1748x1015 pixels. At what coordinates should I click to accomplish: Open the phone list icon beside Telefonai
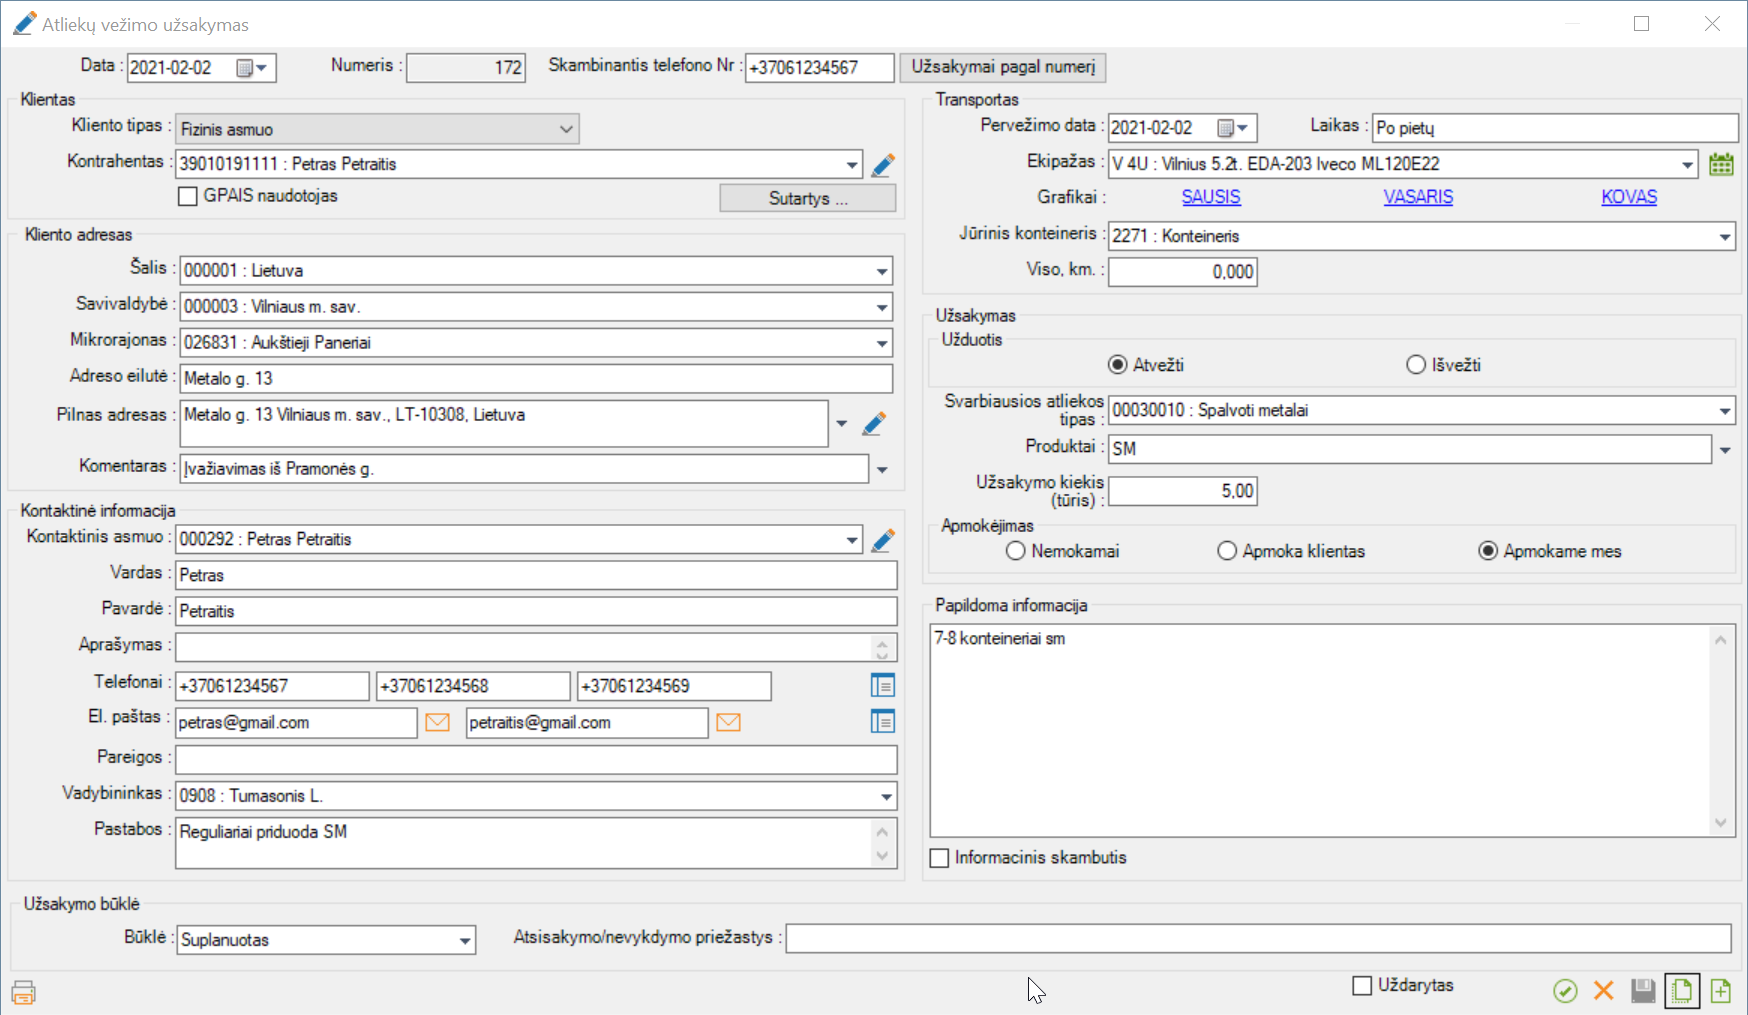coord(882,686)
